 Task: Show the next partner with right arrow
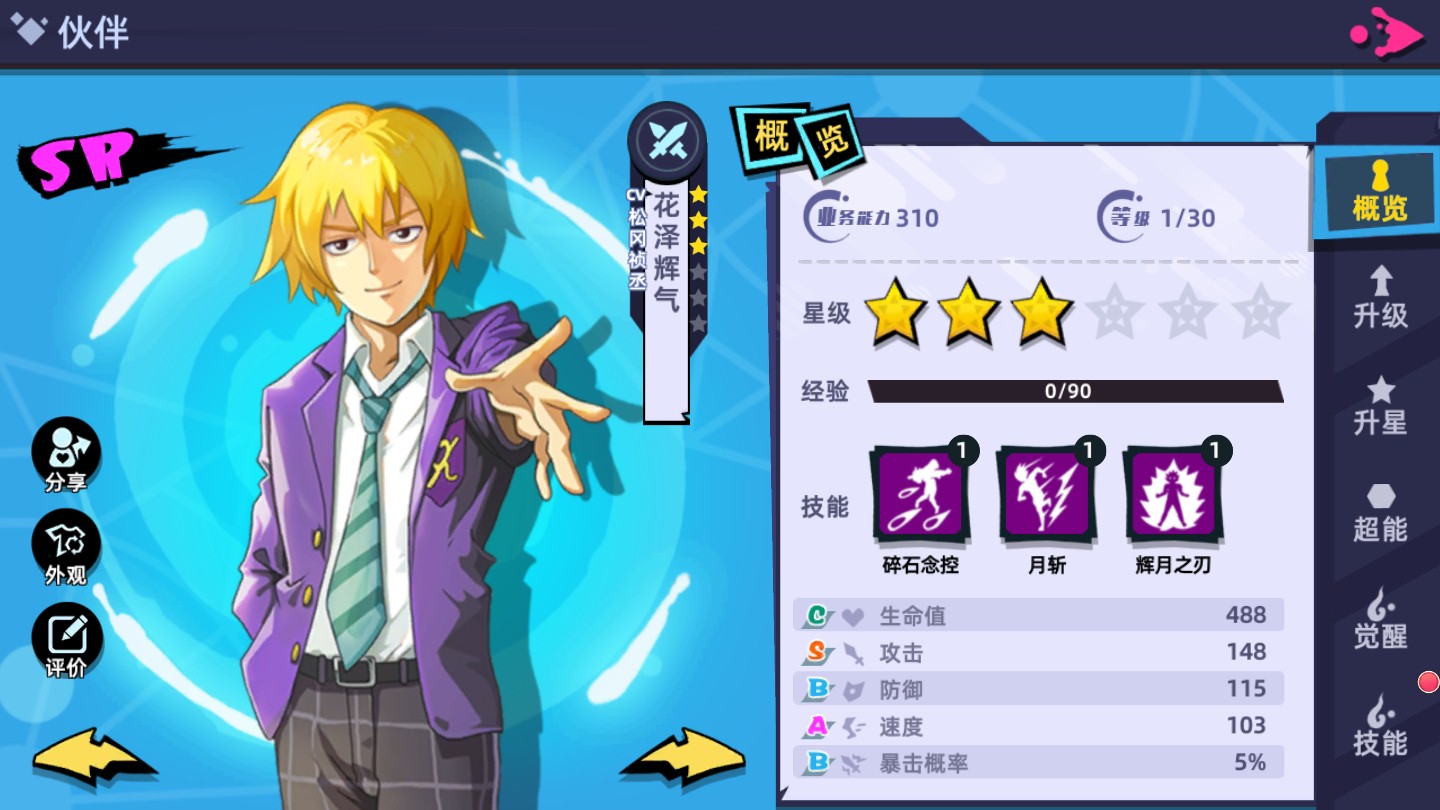[x=684, y=758]
